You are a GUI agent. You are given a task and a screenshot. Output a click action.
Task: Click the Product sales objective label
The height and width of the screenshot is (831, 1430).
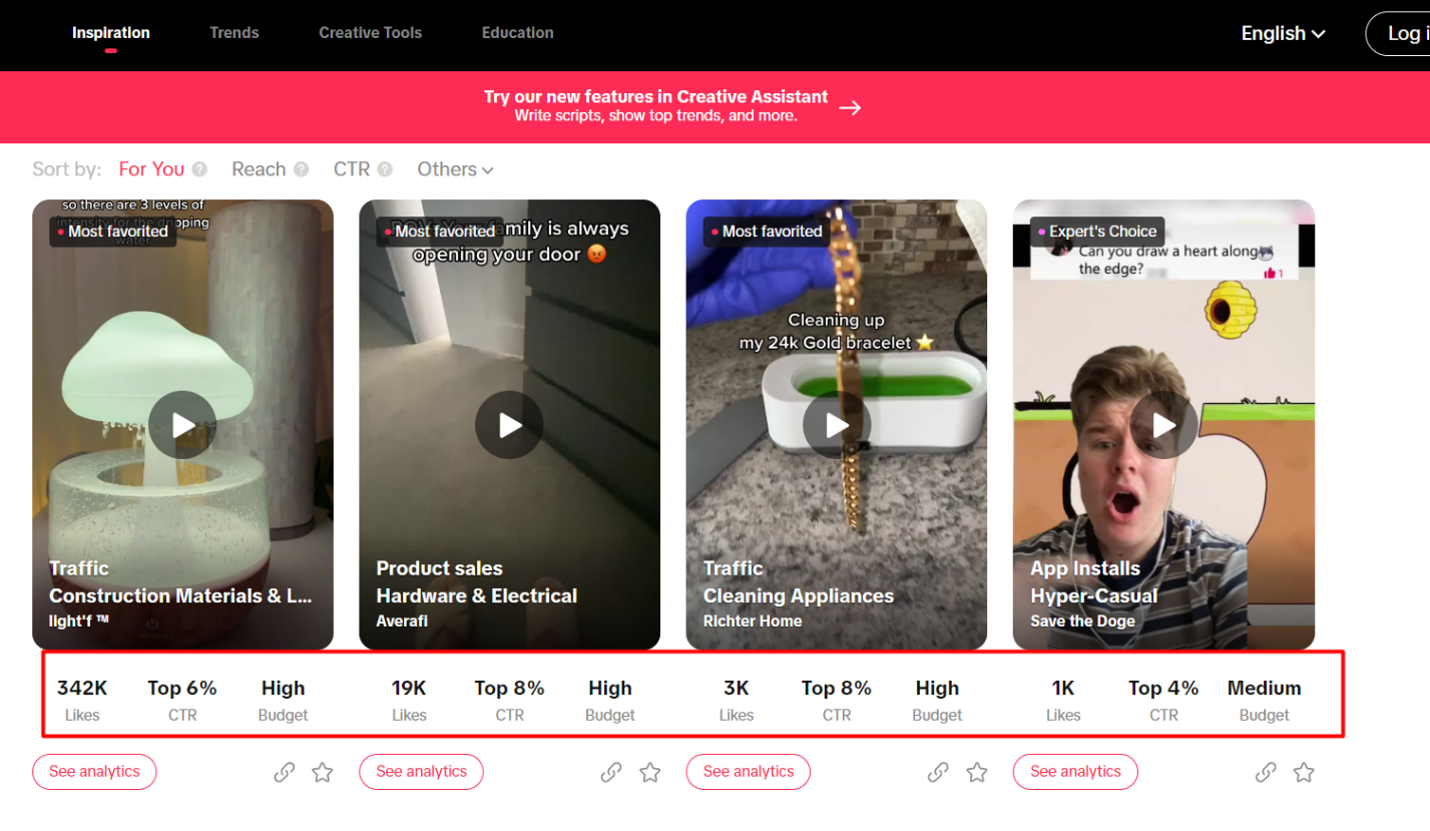[439, 568]
